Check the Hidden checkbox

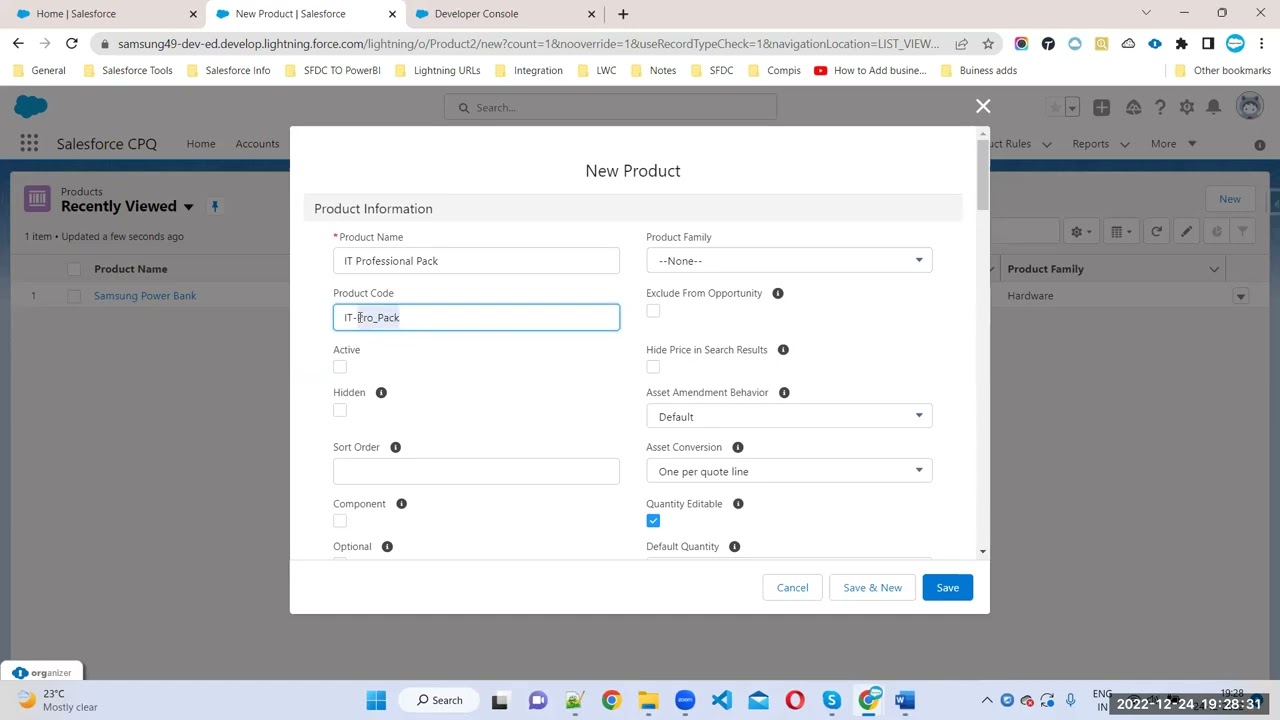340,410
